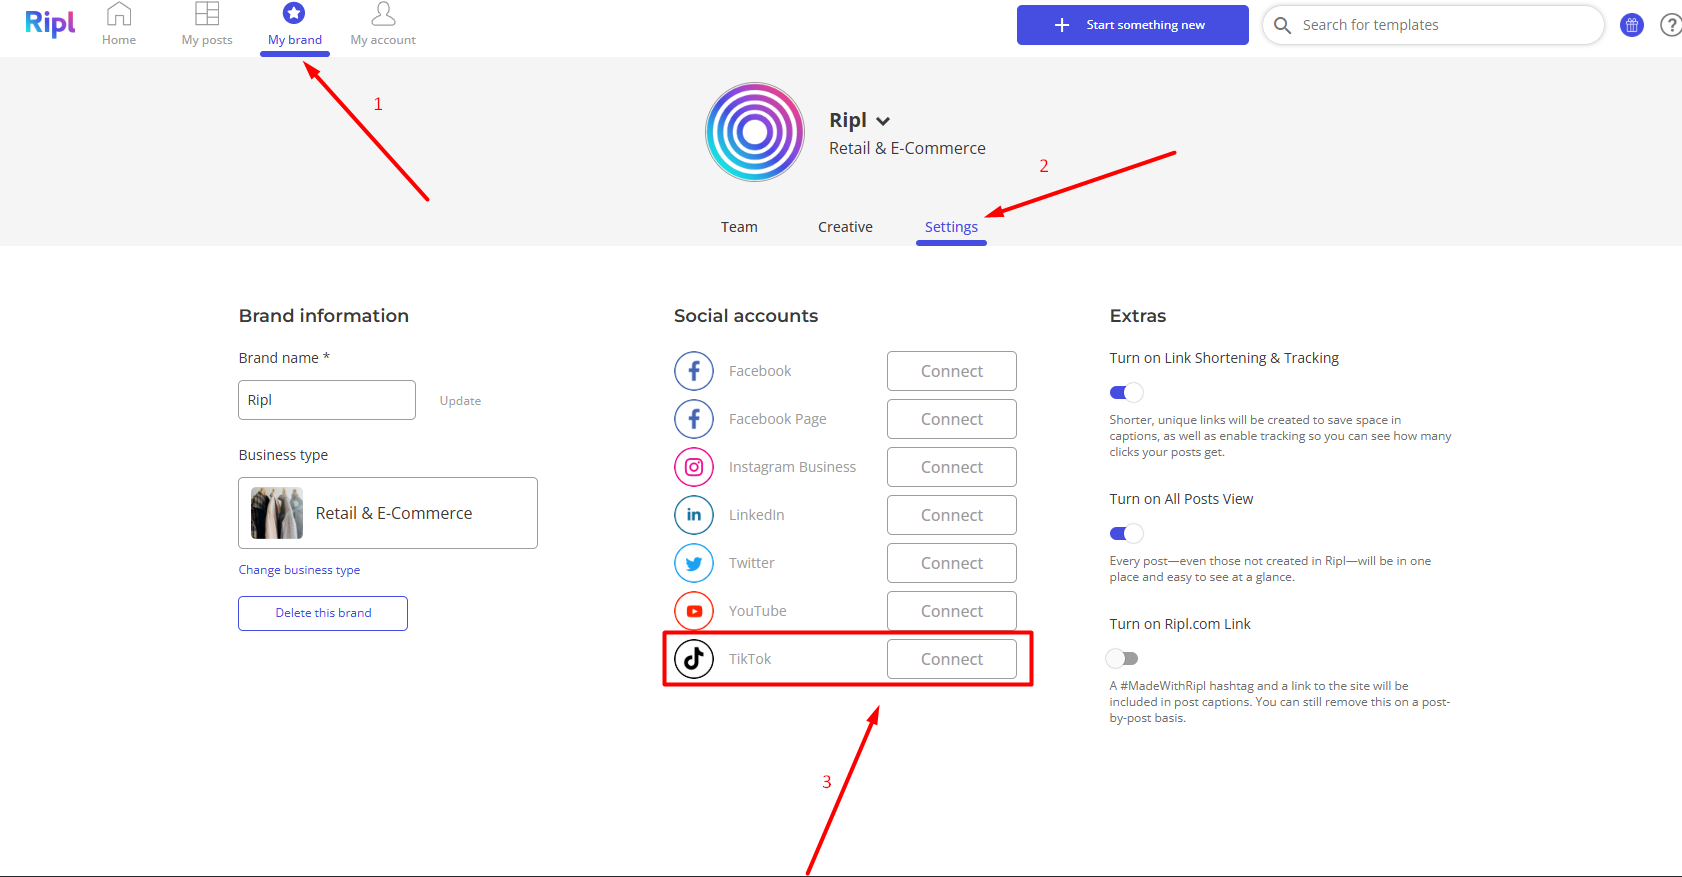Open the help question mark icon

coord(1671,25)
